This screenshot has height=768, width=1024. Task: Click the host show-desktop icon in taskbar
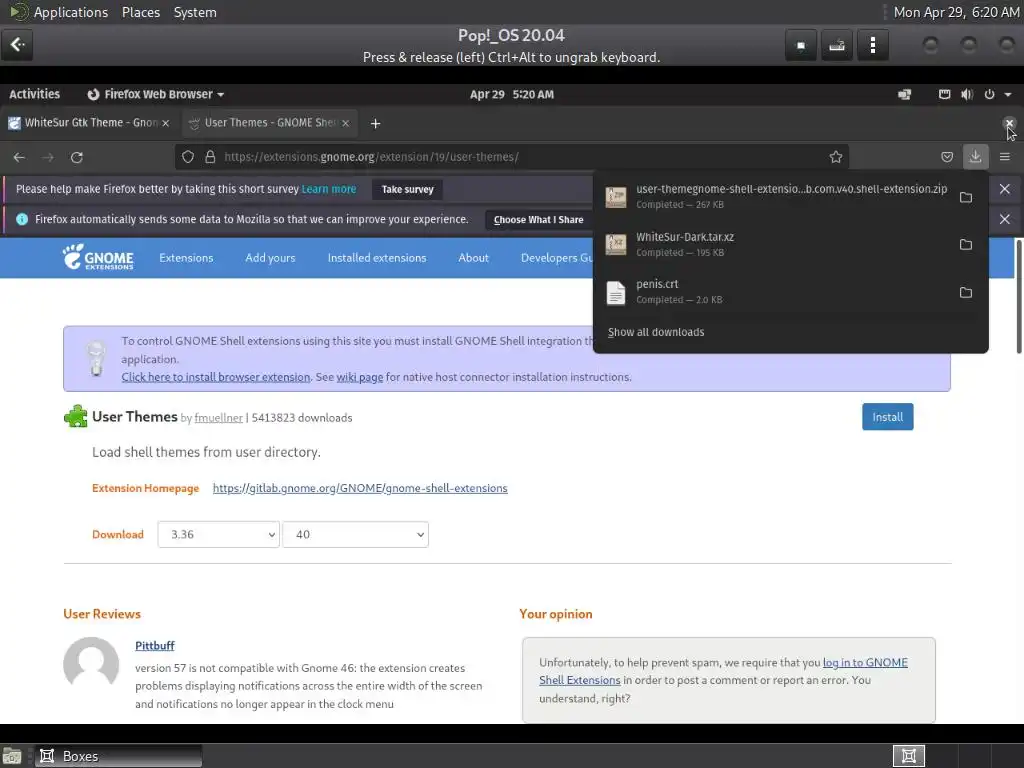pos(12,756)
